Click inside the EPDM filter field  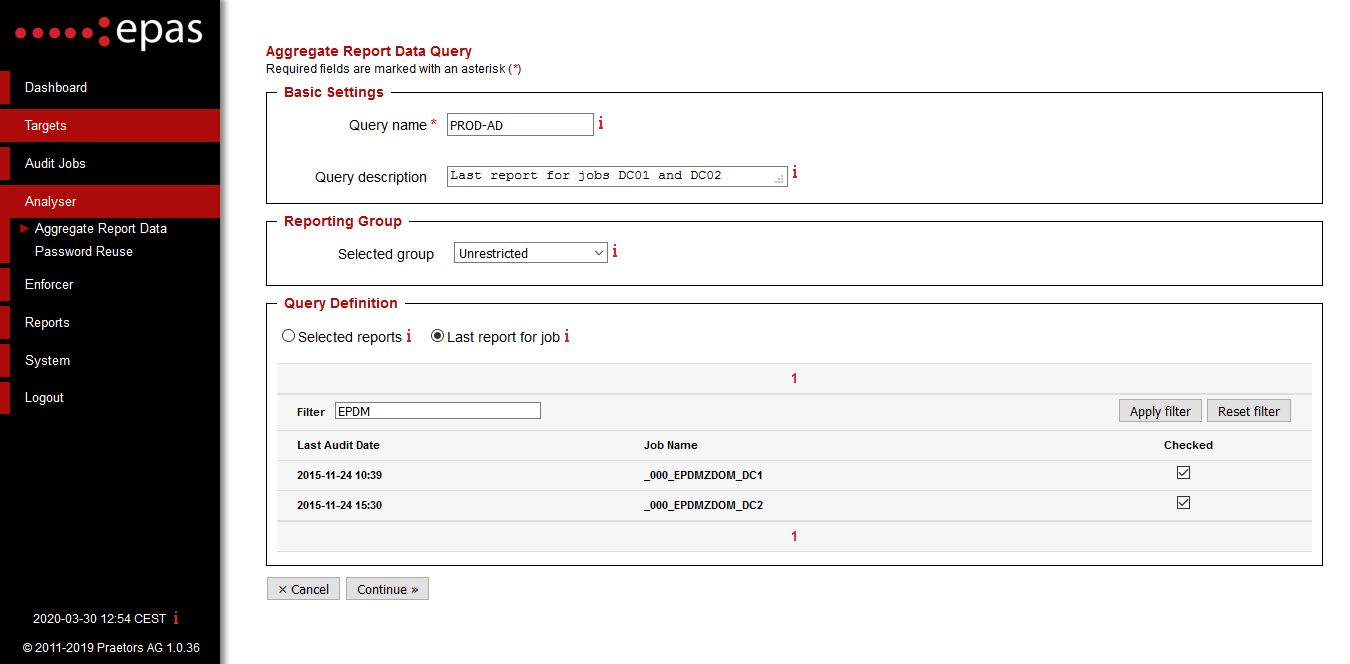437,410
